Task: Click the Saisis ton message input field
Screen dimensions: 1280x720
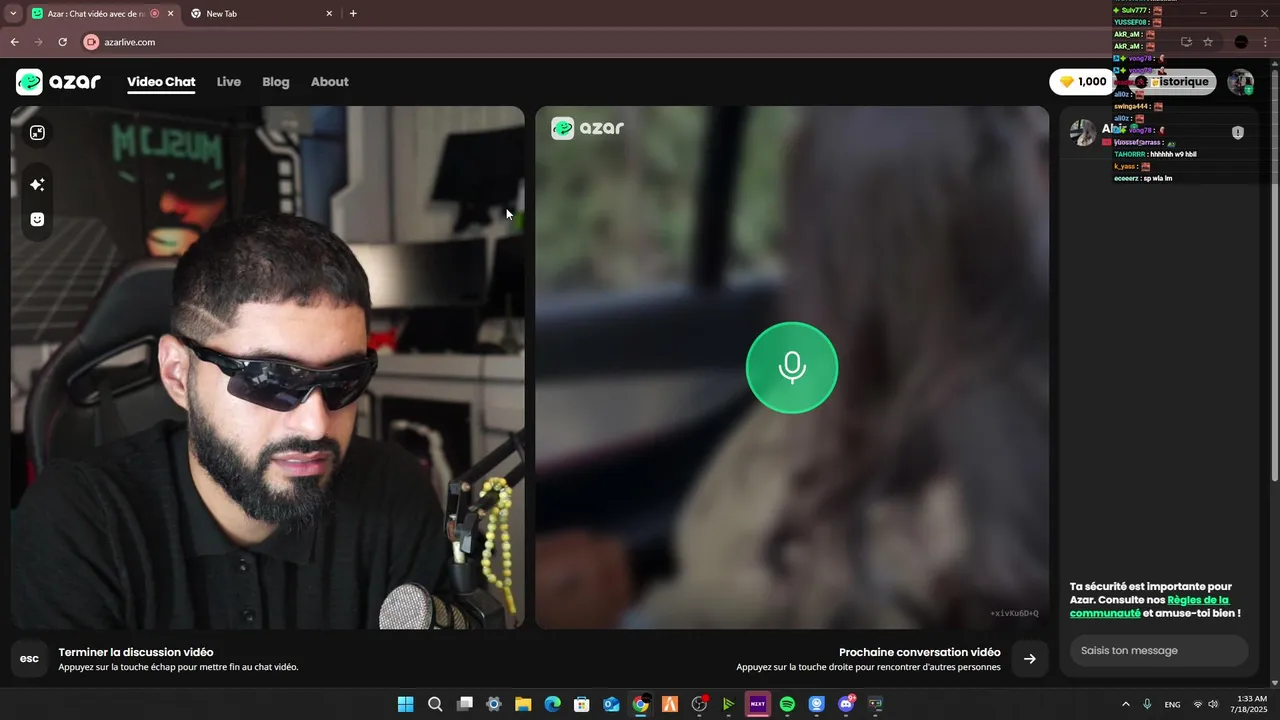Action: [1159, 651]
